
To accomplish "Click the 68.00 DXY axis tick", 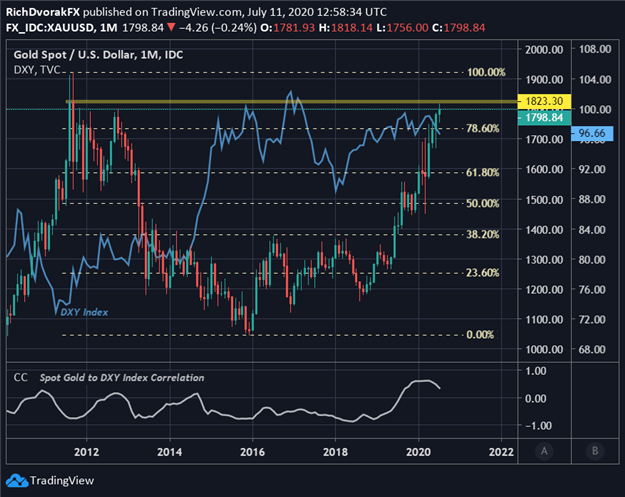I will tap(592, 350).
